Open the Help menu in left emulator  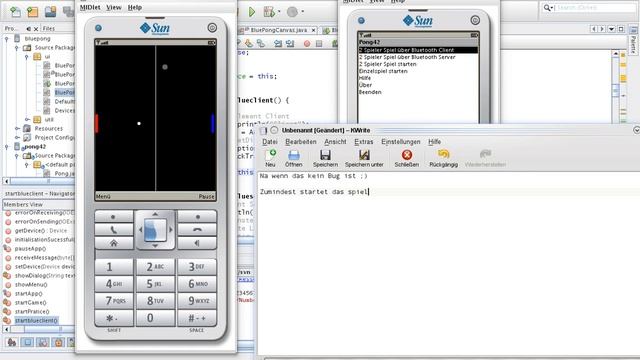click(135, 7)
